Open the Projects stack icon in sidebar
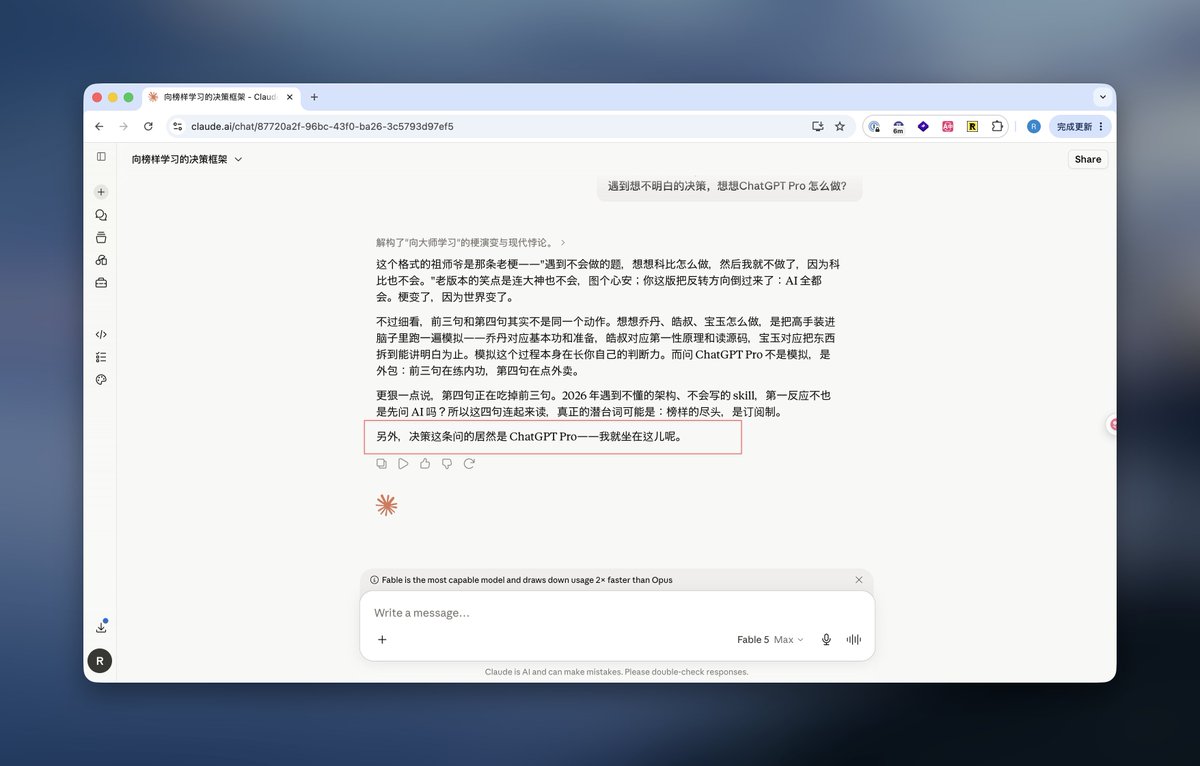This screenshot has height=766, width=1200. tap(101, 238)
